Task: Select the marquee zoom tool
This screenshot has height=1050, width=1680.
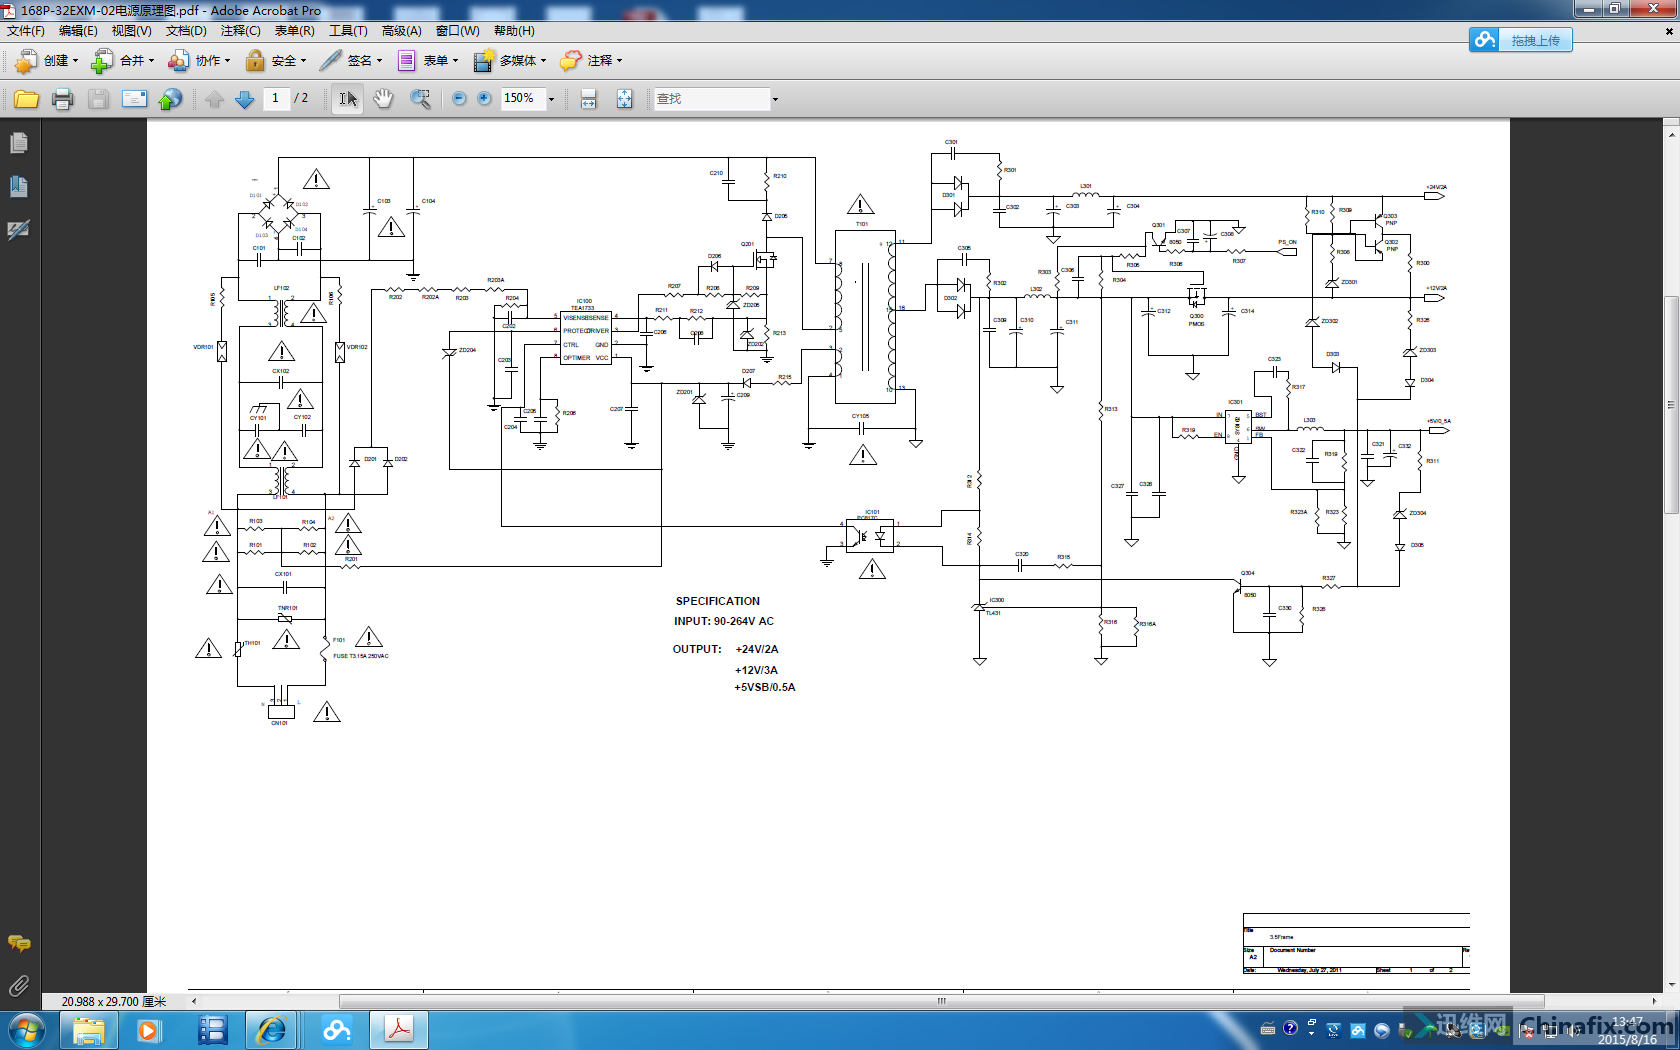Action: point(420,99)
